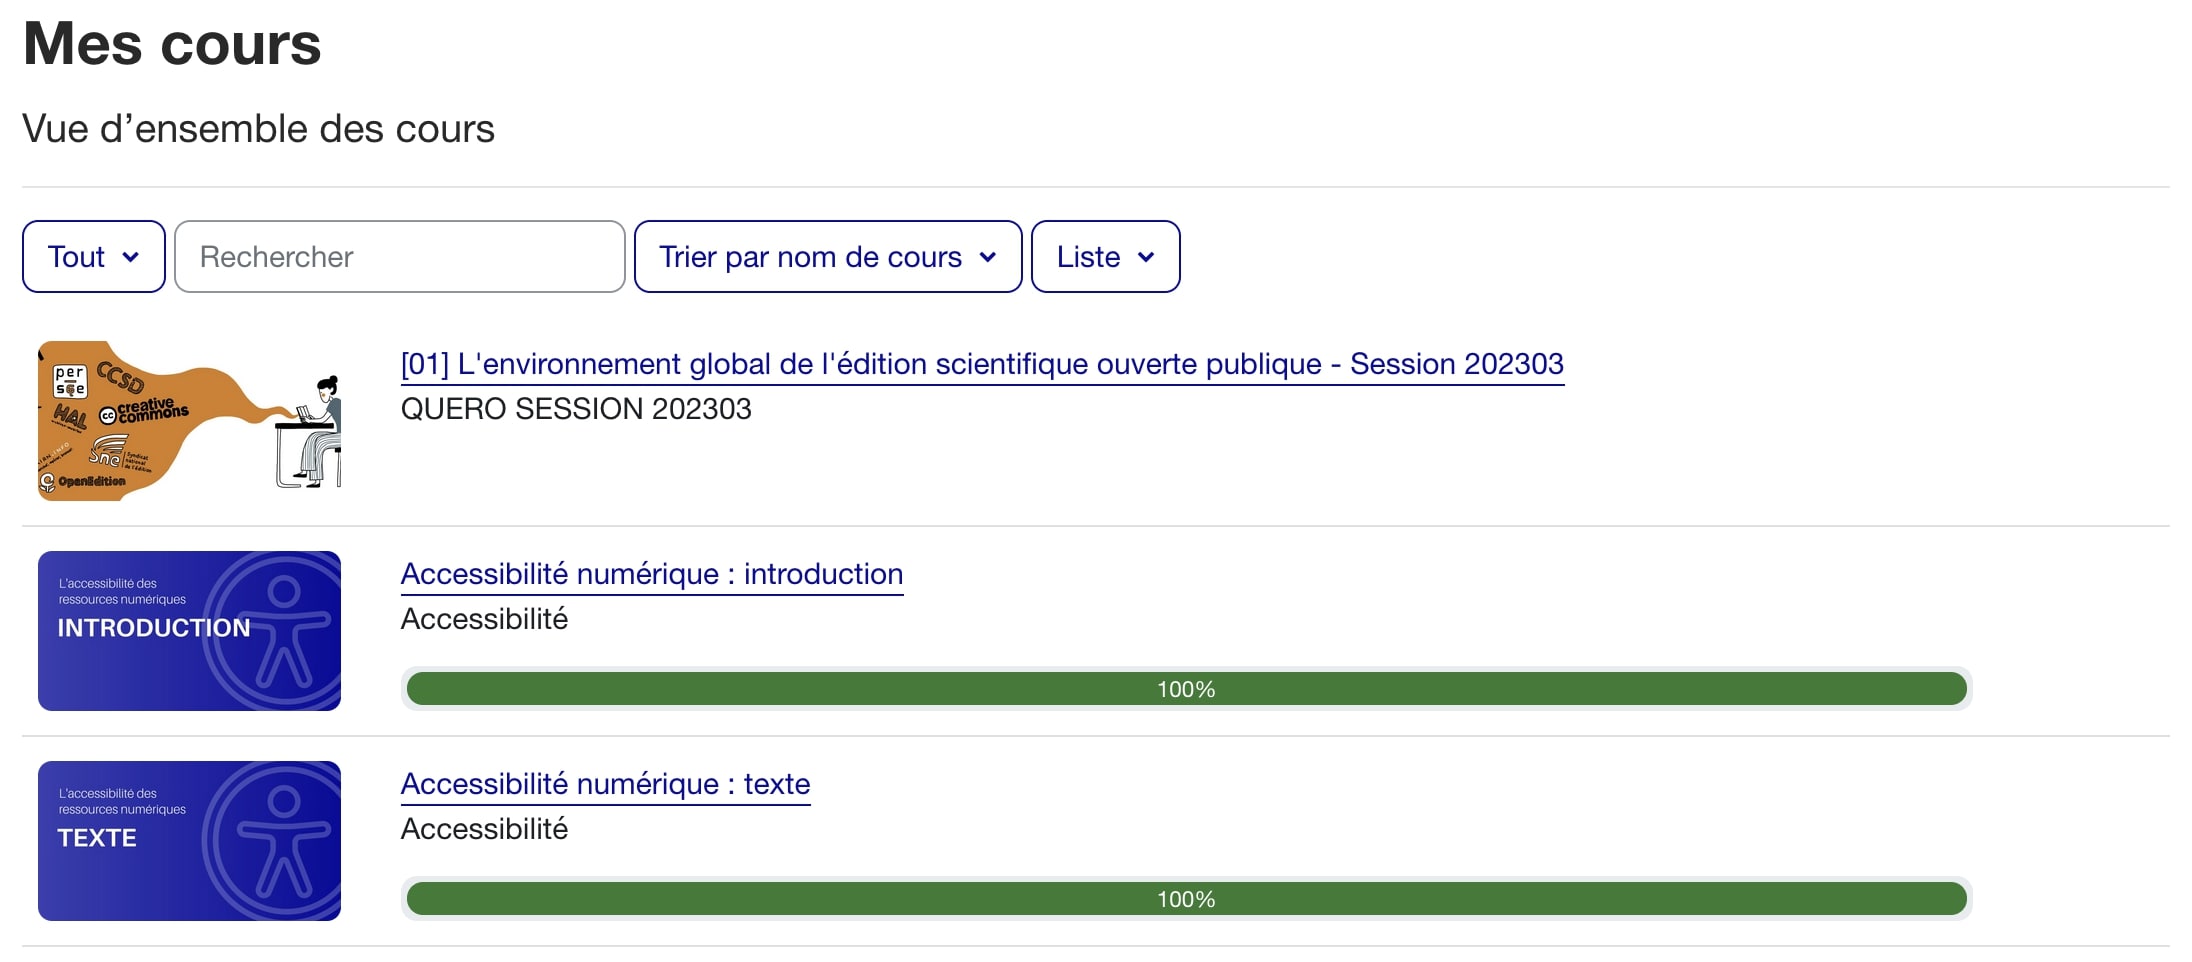This screenshot has width=2192, height=962.
Task: Click the Persée logo in the first course image
Action: (71, 381)
